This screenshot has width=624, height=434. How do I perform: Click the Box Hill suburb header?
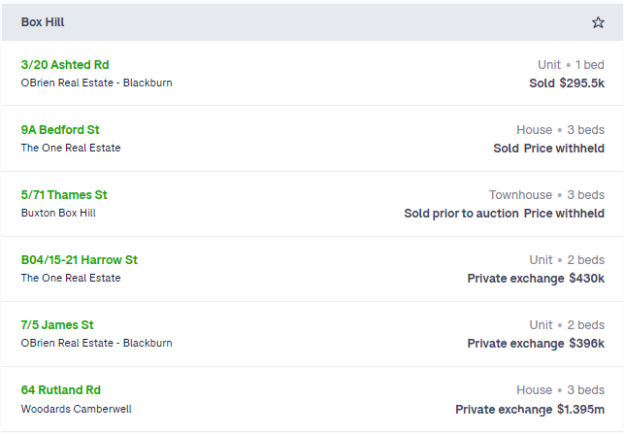[x=43, y=22]
